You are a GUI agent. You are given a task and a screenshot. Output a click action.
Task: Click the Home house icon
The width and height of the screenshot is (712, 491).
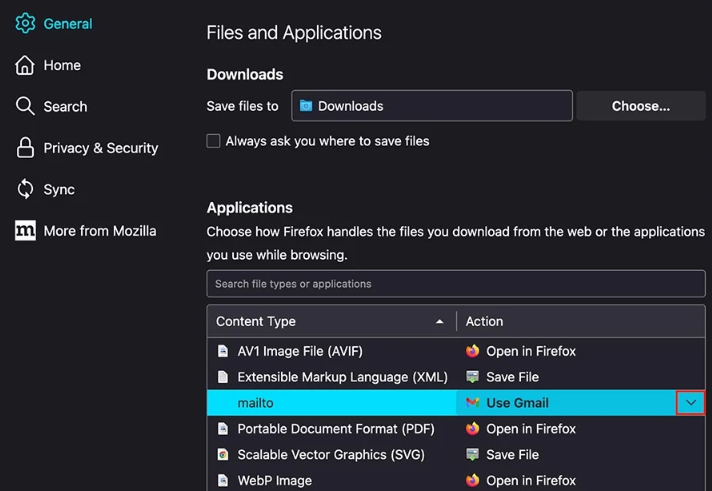25,65
